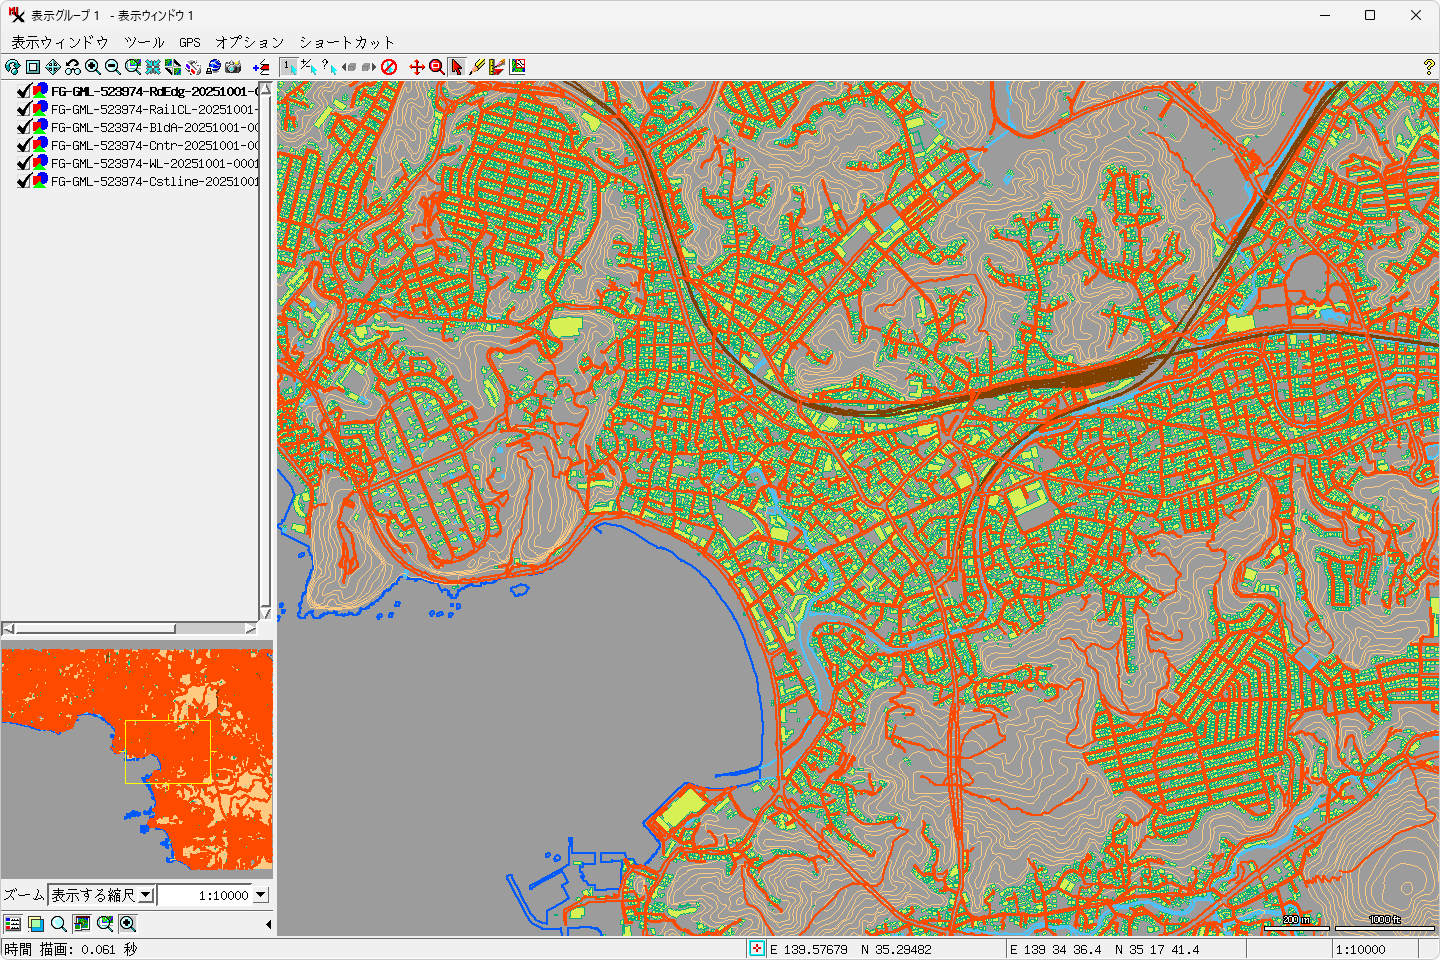Select the pan crosshair arrows tool
The image size is (1440, 960).
pos(417,67)
